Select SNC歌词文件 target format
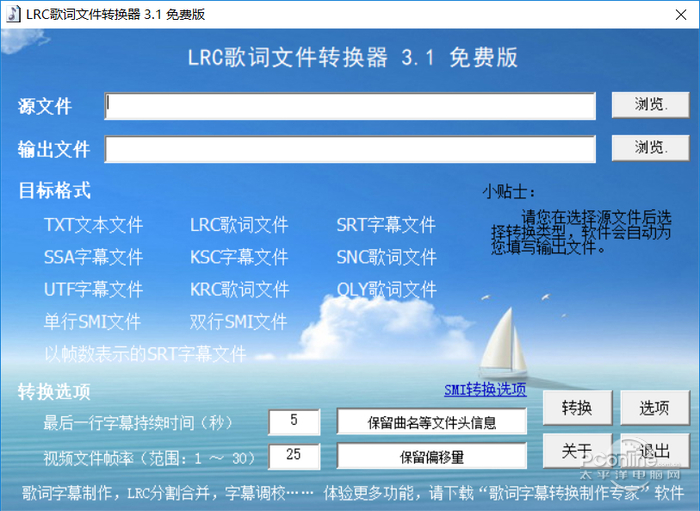The width and height of the screenshot is (700, 511). pyautogui.click(x=386, y=257)
